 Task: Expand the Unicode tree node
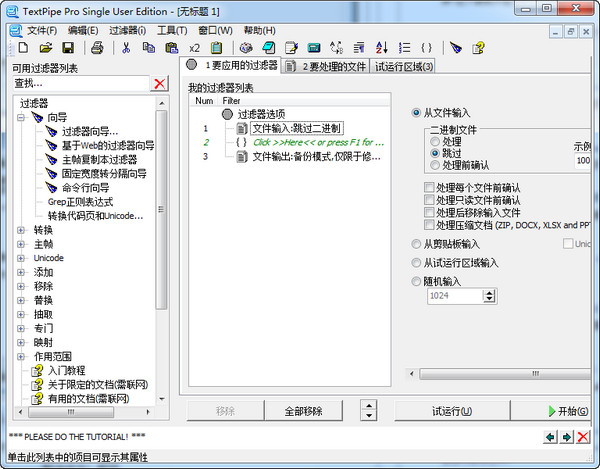tap(21, 258)
